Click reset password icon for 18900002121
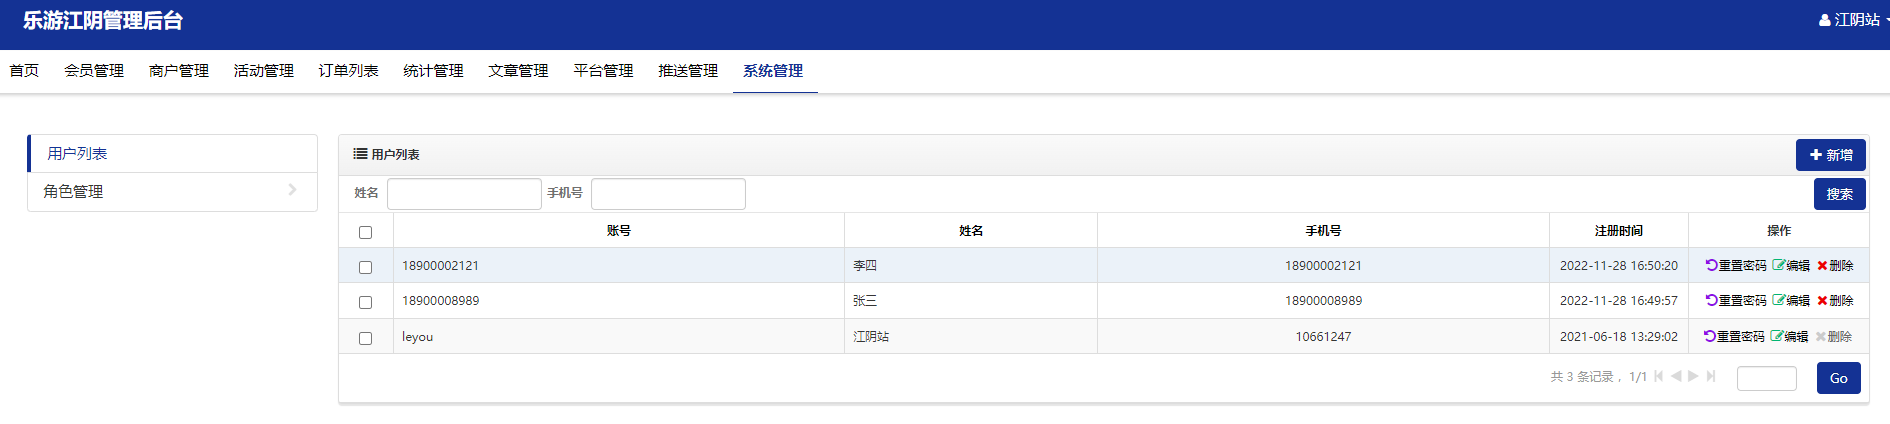This screenshot has height=424, width=1890. (x=1711, y=265)
